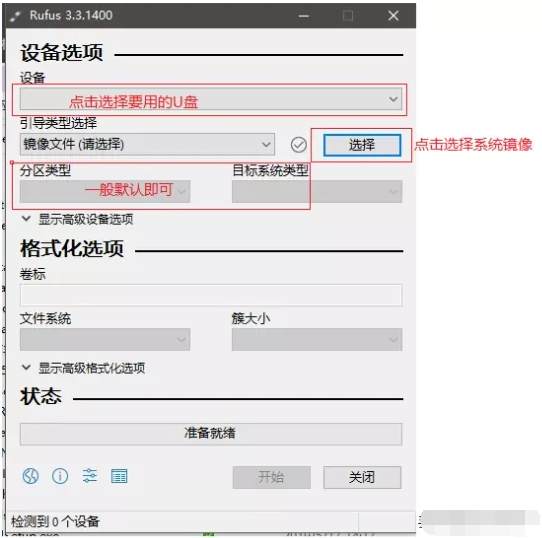Click the About info icon
Viewport: 542px width, 538px height.
pos(60,476)
